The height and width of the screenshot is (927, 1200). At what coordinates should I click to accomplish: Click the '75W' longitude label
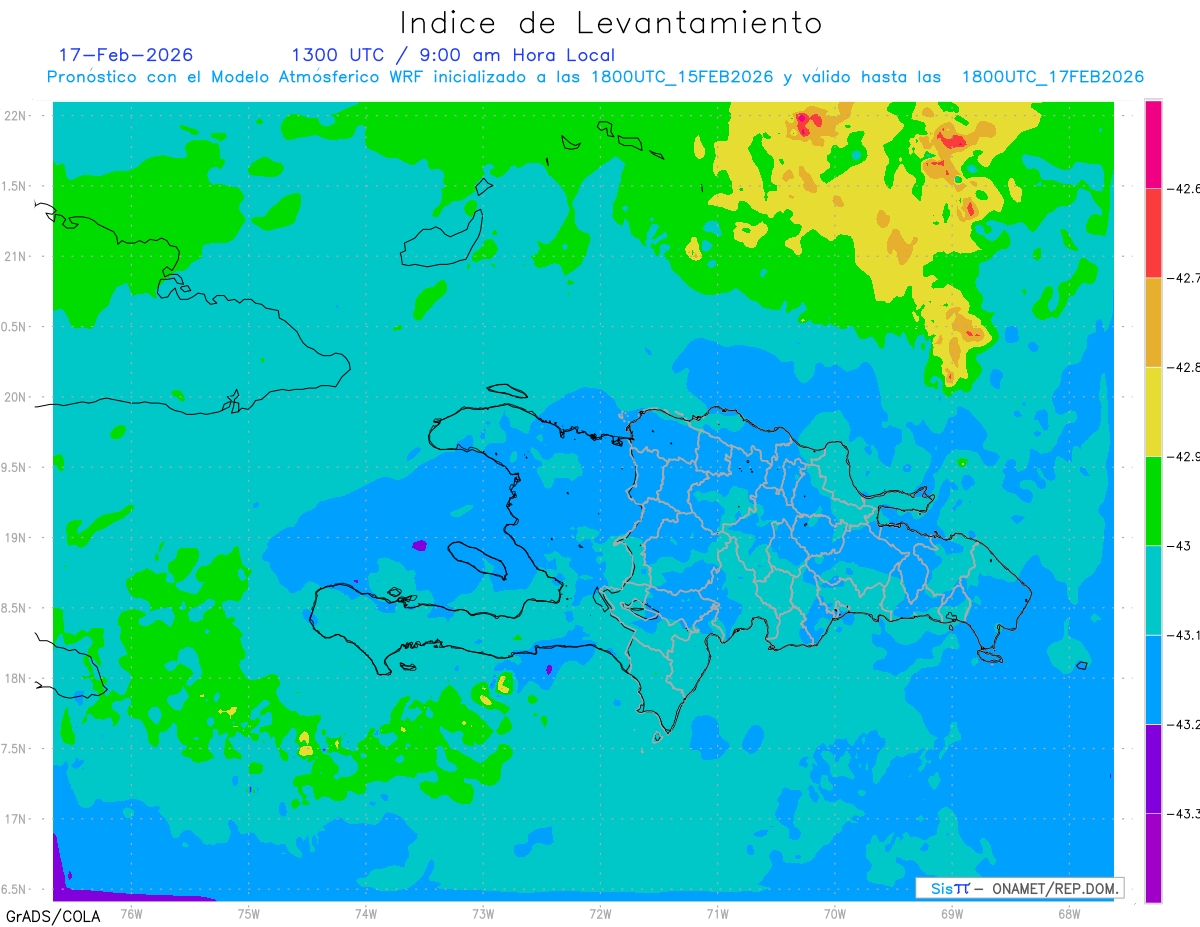(x=249, y=912)
